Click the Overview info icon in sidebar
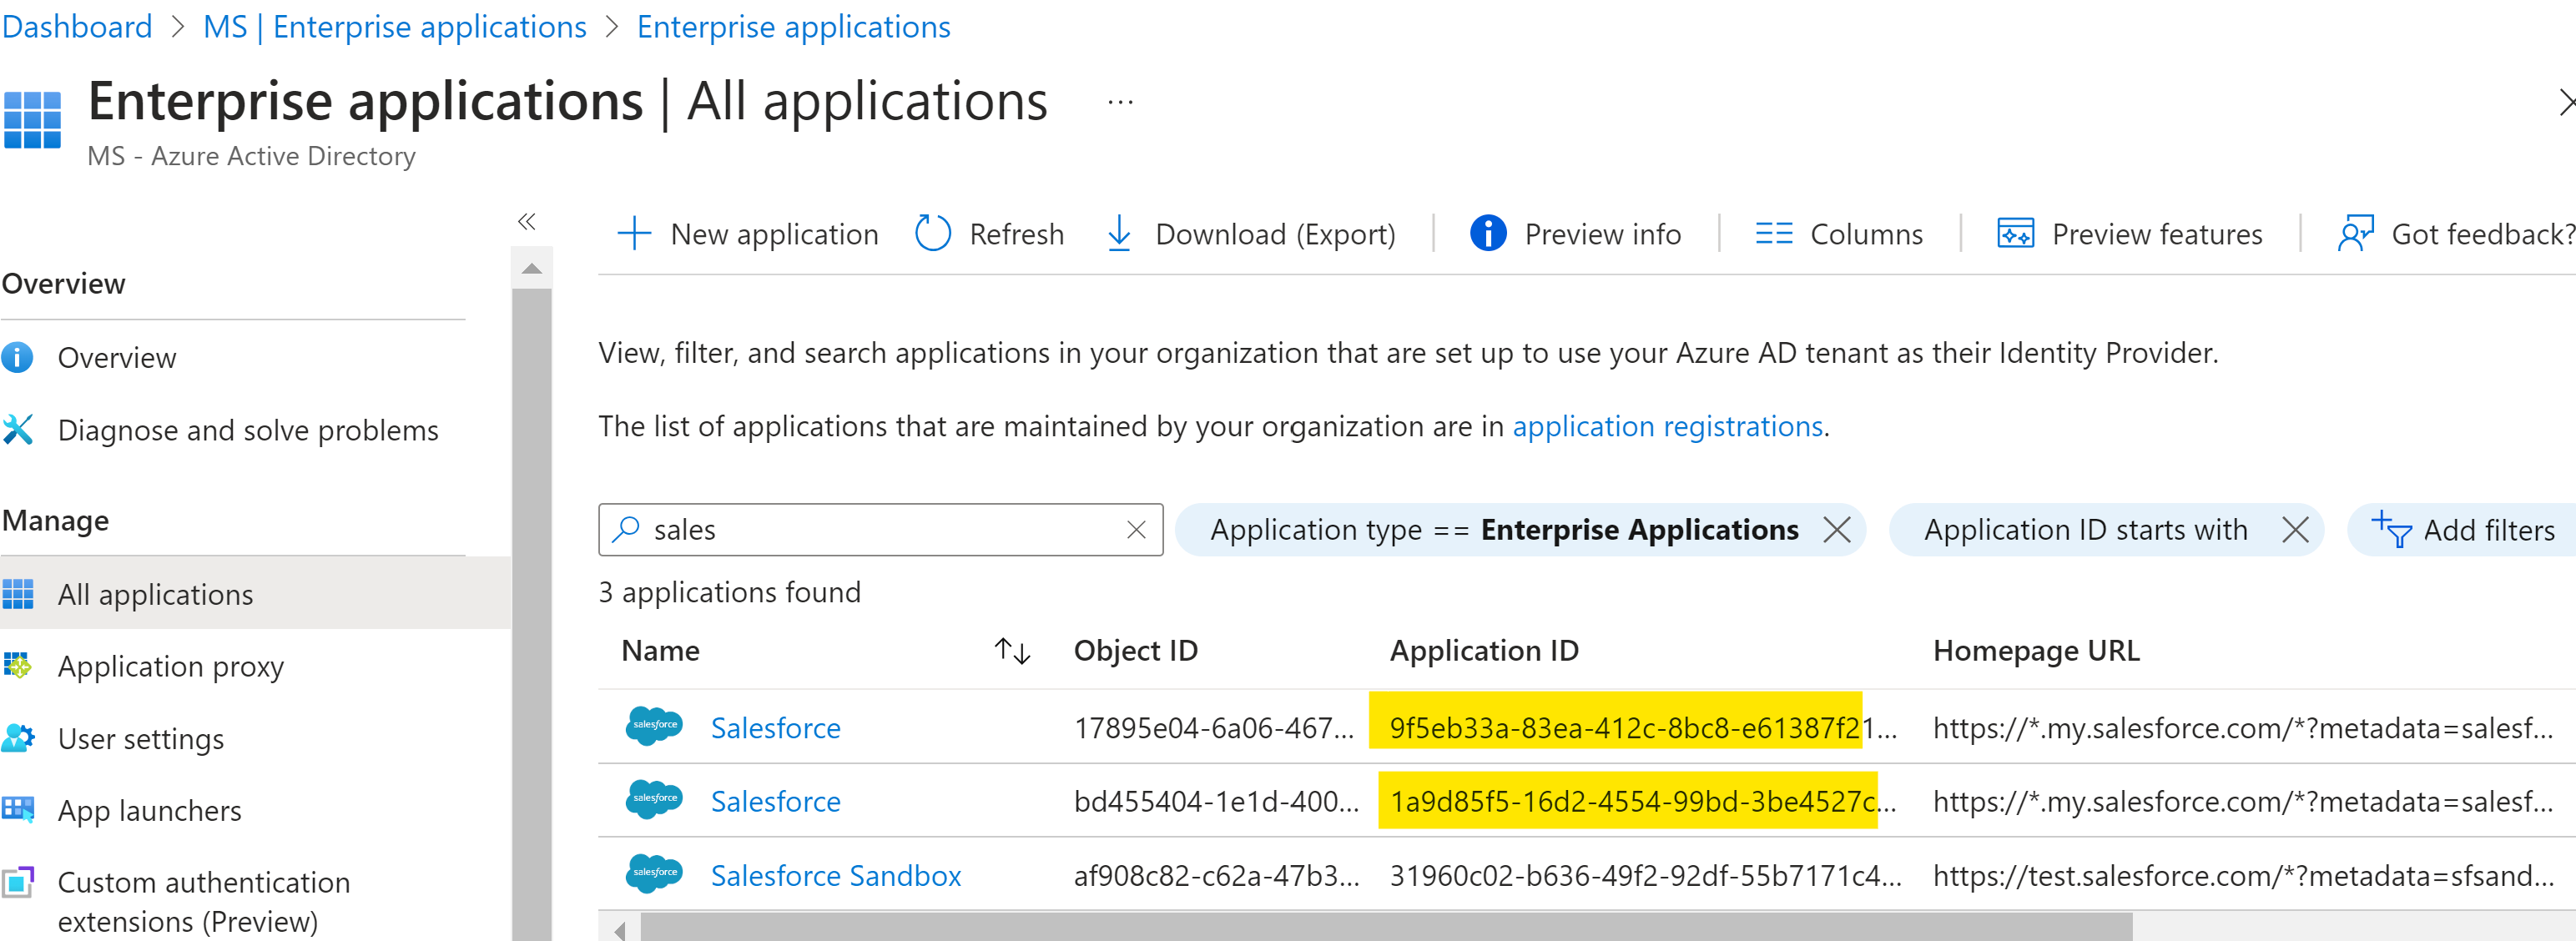This screenshot has height=941, width=2576. pos(17,357)
